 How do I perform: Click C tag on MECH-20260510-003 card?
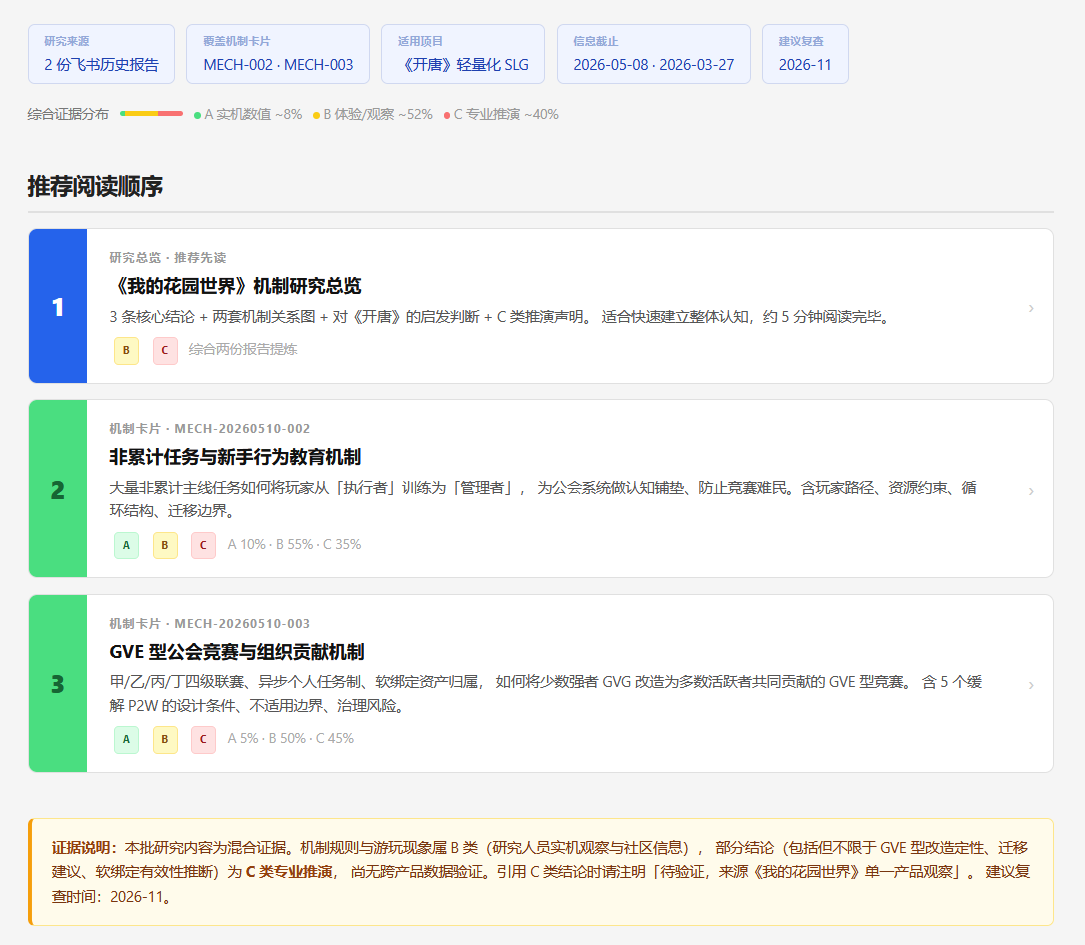coord(203,739)
